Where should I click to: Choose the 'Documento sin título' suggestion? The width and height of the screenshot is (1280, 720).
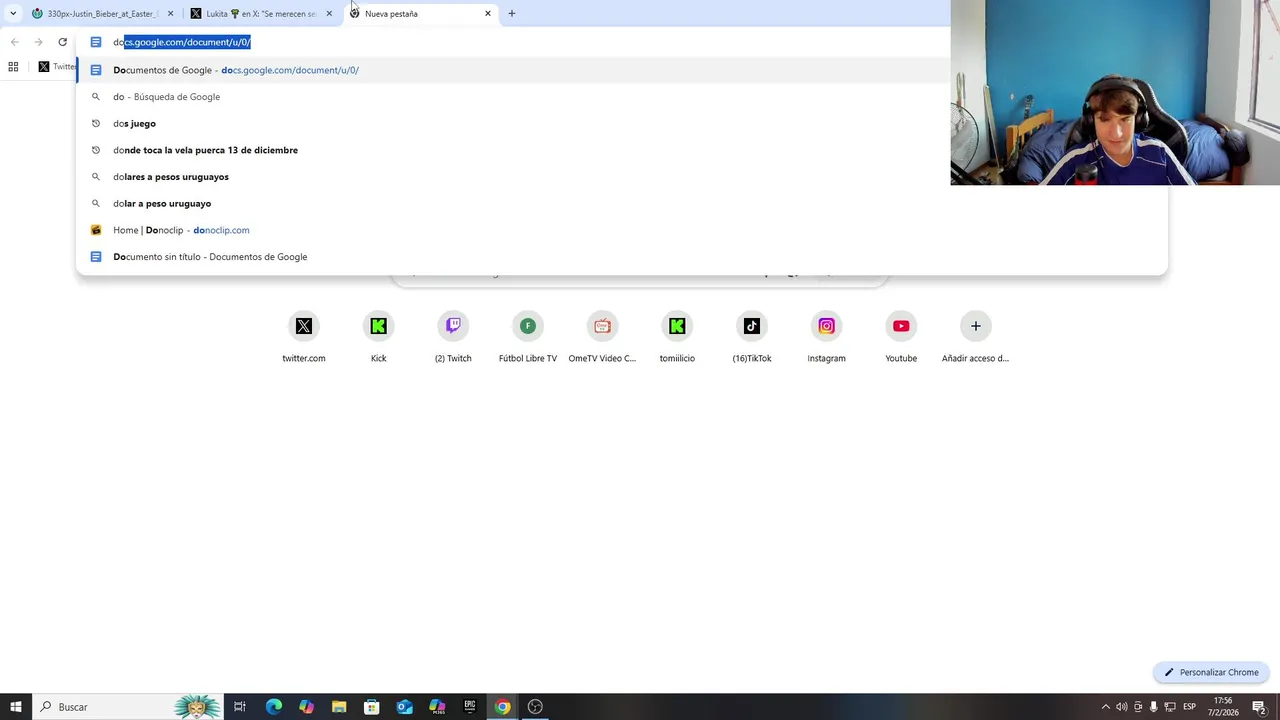(x=620, y=257)
